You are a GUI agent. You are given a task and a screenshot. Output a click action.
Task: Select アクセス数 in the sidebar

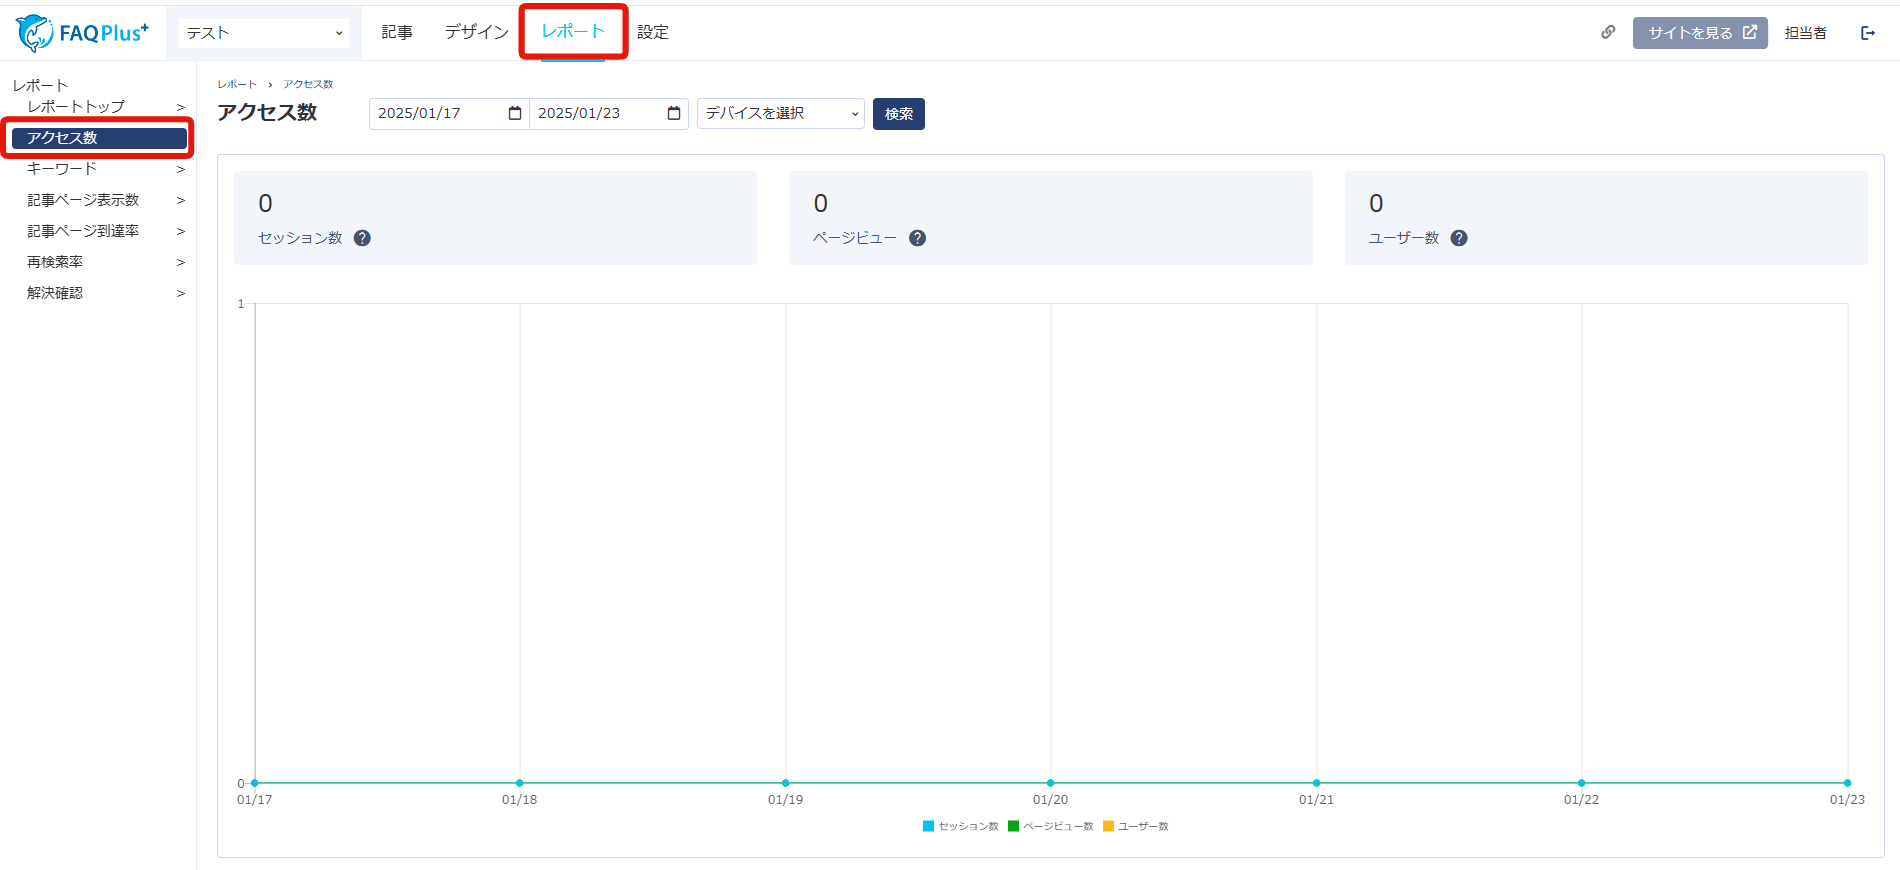tap(99, 138)
